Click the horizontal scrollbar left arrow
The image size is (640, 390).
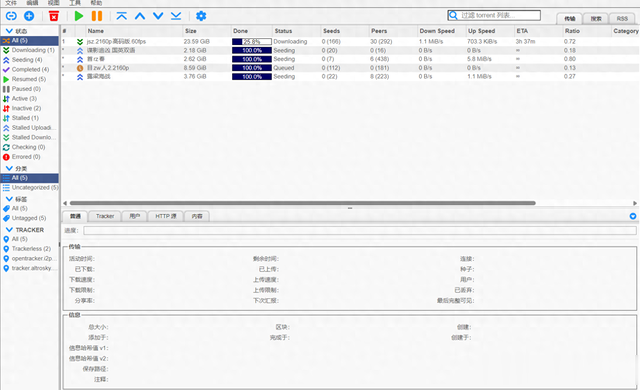point(65,203)
